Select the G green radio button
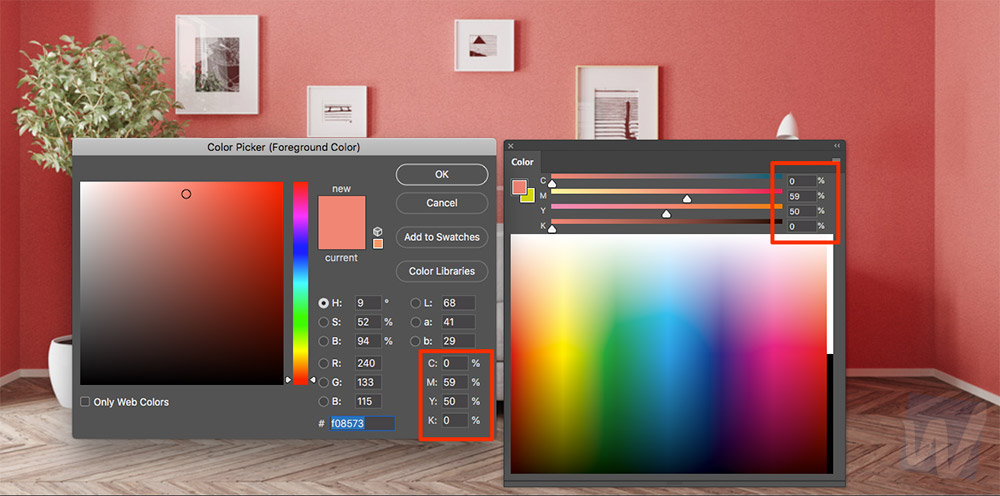The height and width of the screenshot is (496, 1000). pyautogui.click(x=324, y=383)
